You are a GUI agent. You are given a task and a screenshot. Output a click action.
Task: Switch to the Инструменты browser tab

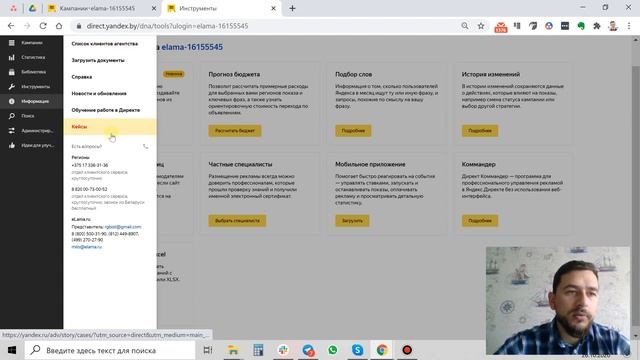point(198,8)
